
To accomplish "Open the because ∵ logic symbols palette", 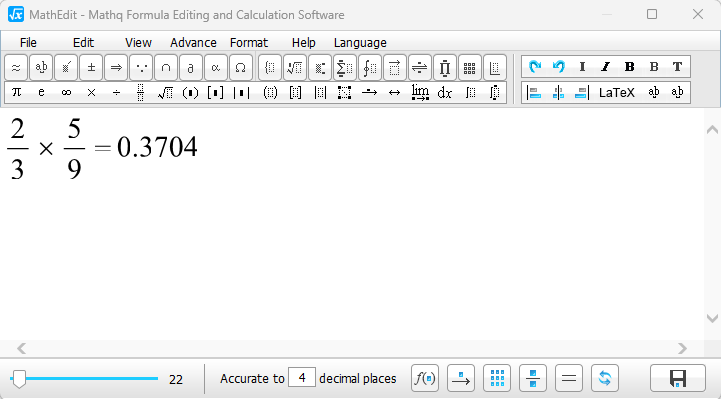I will point(141,68).
